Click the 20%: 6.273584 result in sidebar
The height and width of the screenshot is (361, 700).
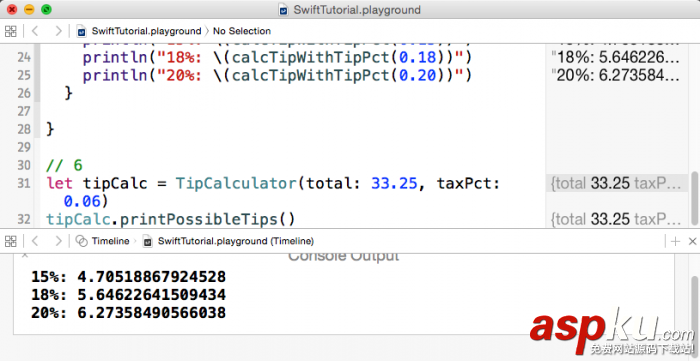(617, 75)
